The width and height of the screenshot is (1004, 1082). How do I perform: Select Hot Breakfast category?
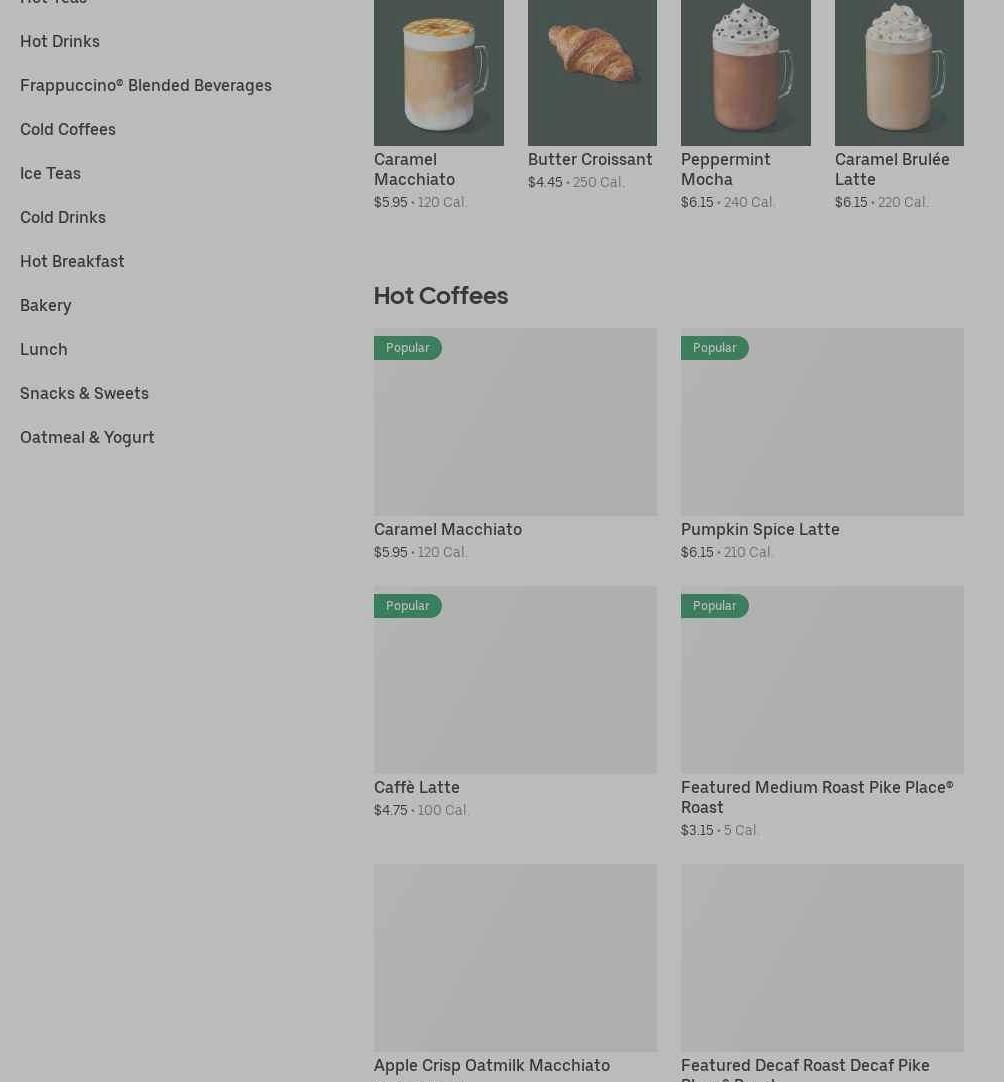coord(72,262)
